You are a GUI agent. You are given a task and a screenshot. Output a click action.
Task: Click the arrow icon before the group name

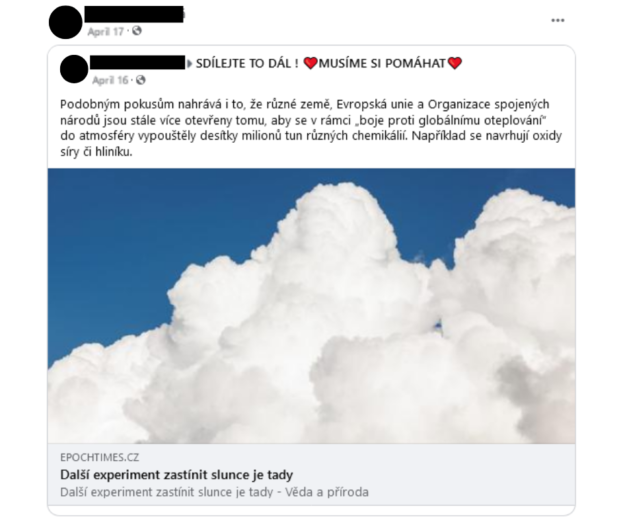189,63
